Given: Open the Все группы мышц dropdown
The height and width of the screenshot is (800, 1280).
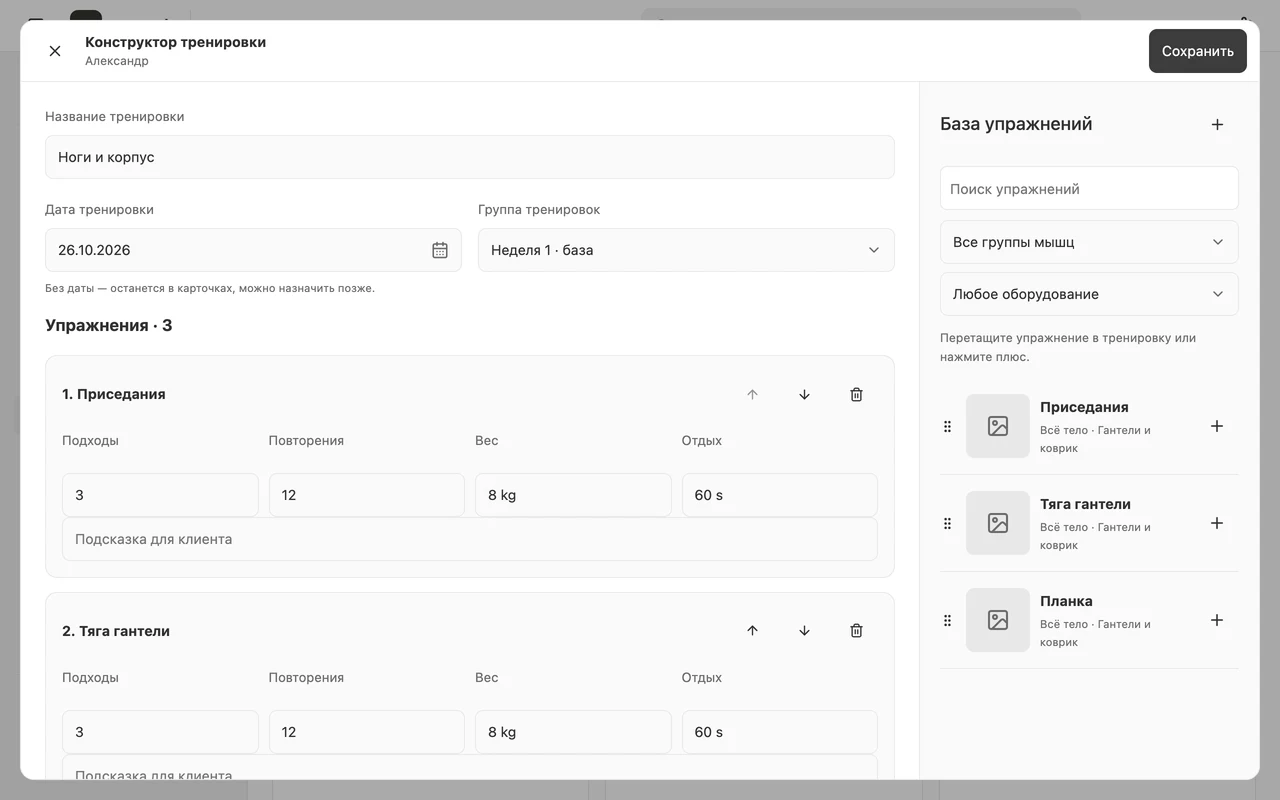Looking at the screenshot, I should coord(1089,242).
